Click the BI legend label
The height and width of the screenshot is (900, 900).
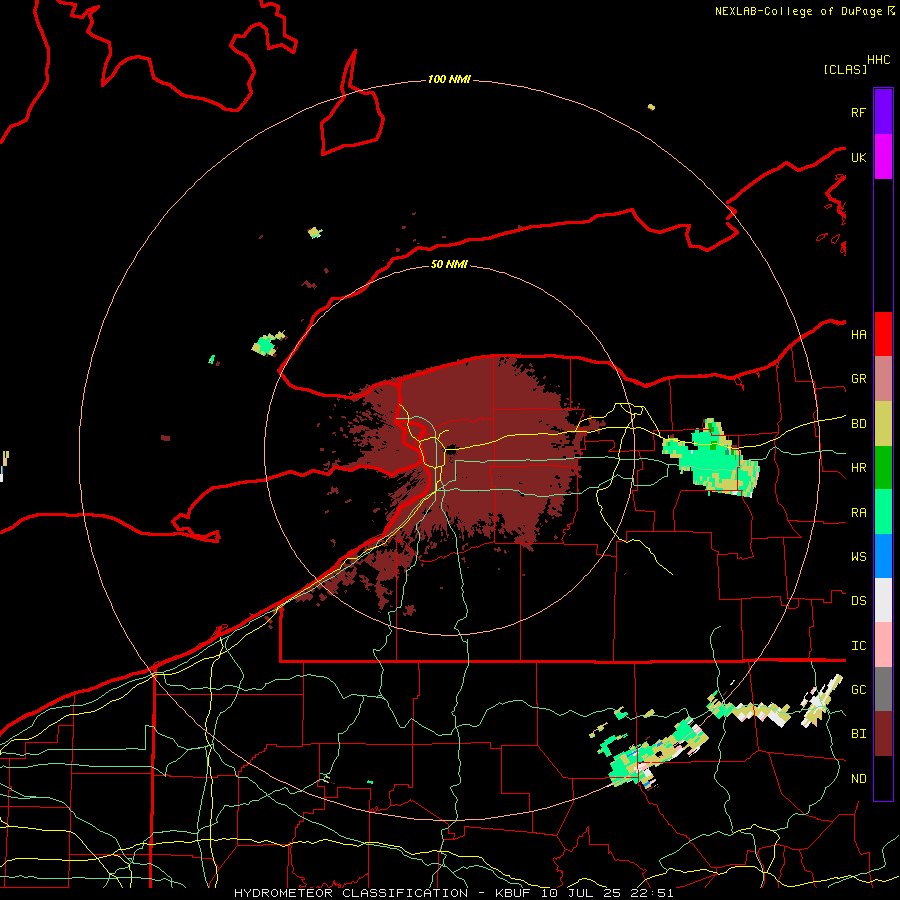[x=858, y=734]
